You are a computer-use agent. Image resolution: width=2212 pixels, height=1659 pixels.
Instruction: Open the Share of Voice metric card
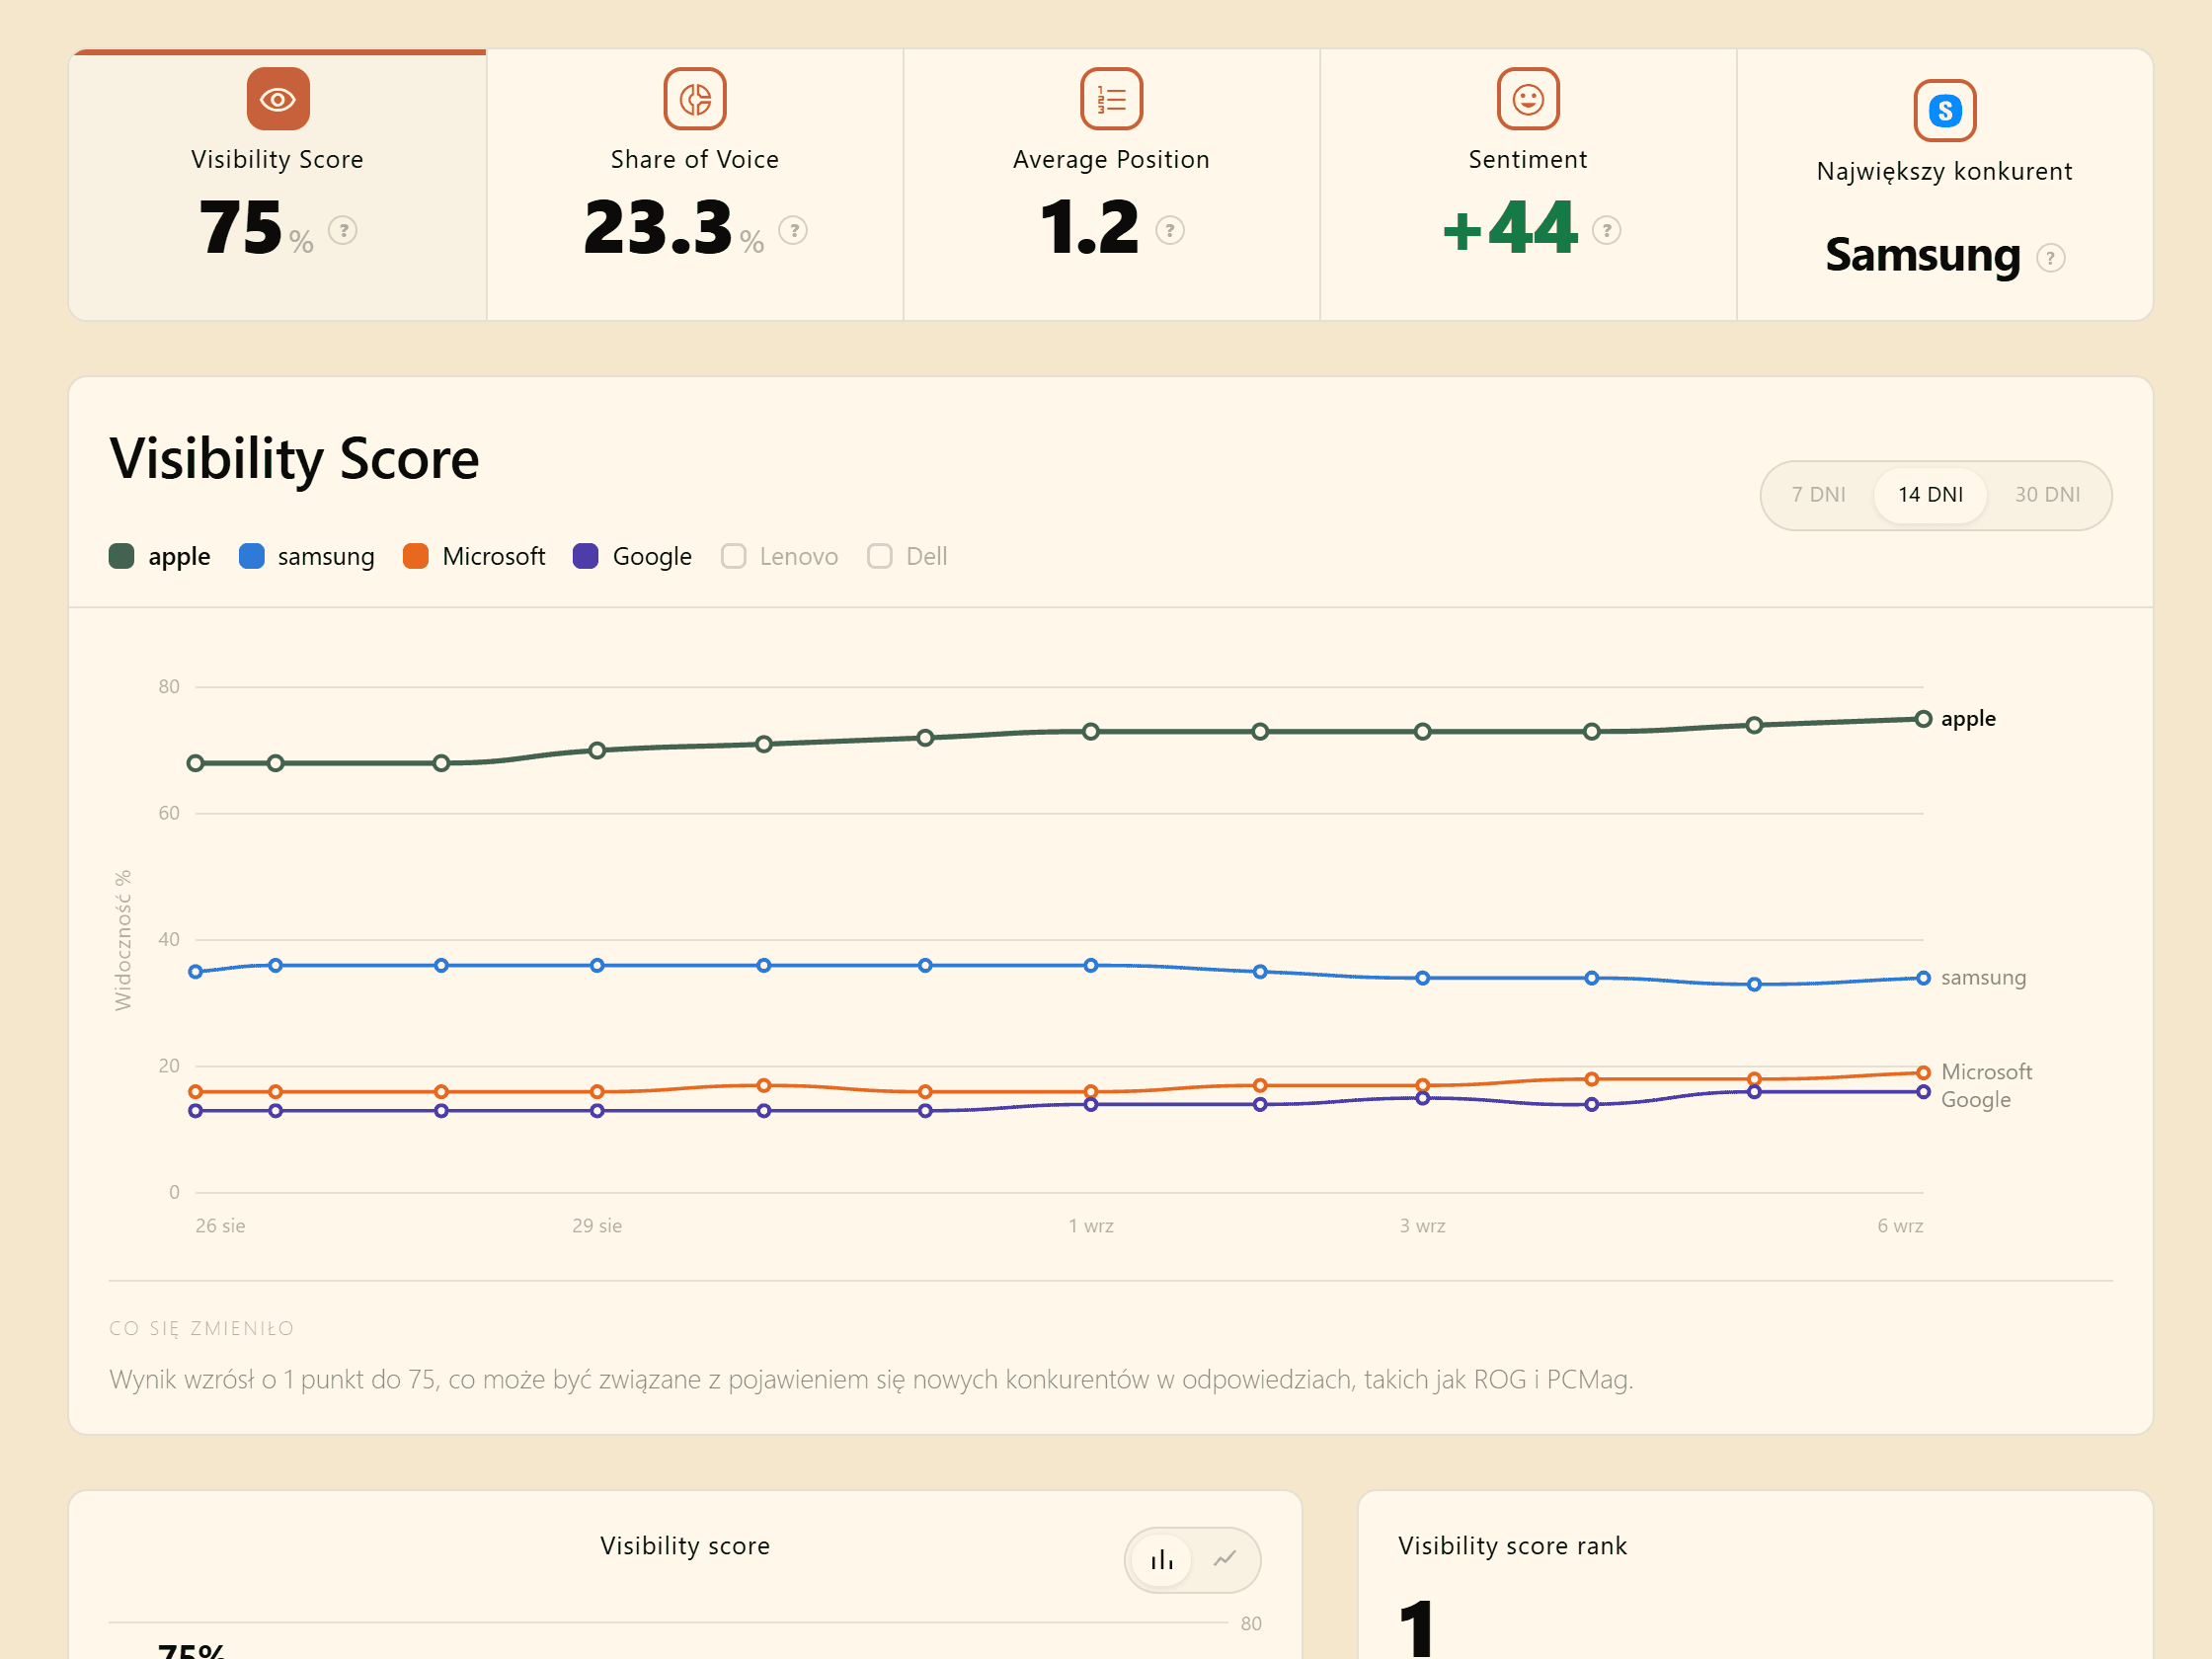pyautogui.click(x=695, y=185)
